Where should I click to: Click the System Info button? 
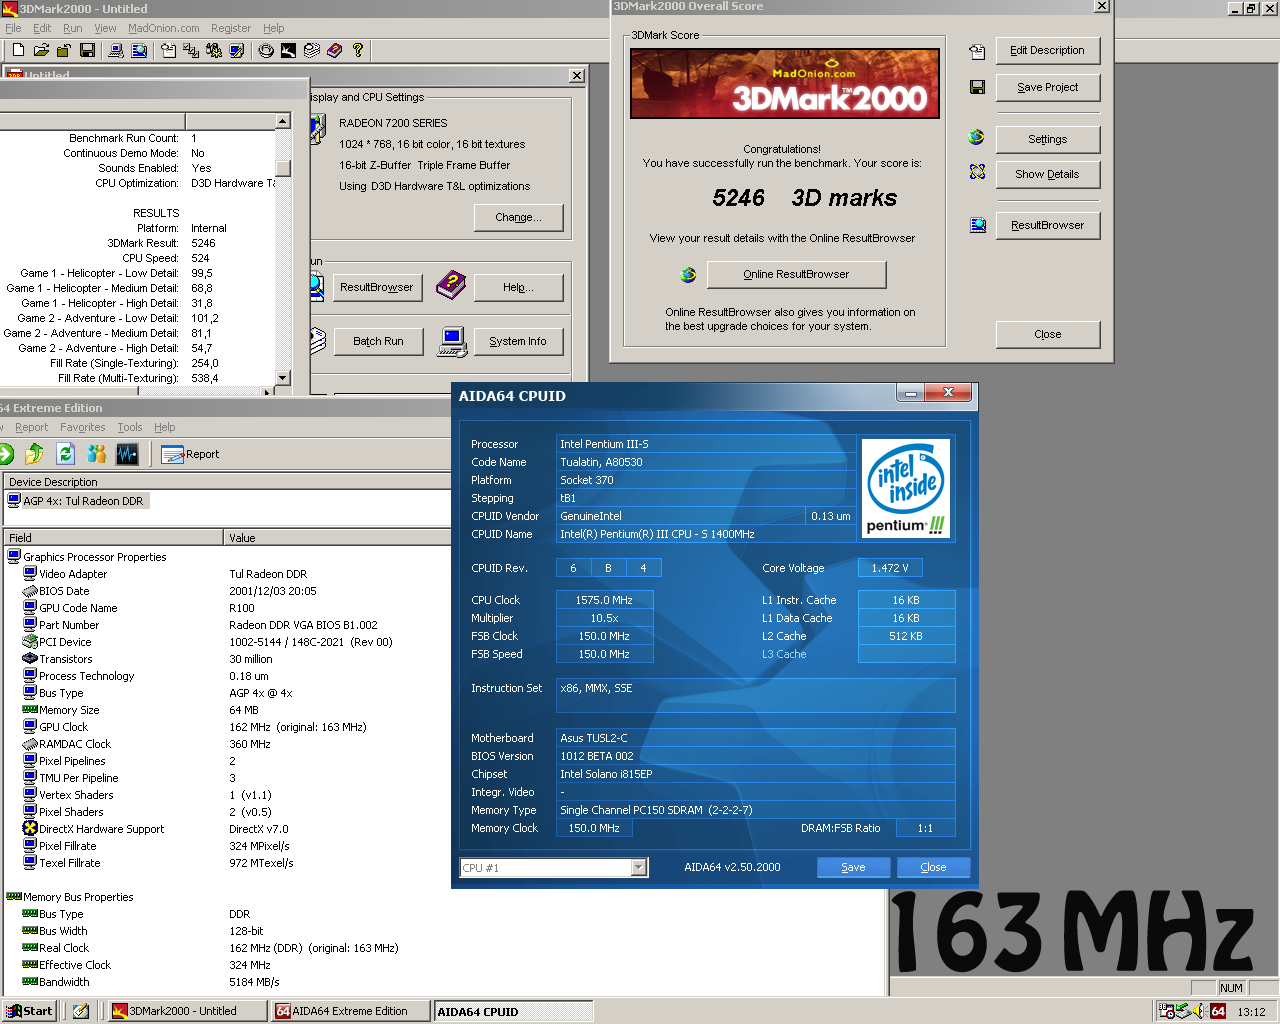tap(518, 341)
